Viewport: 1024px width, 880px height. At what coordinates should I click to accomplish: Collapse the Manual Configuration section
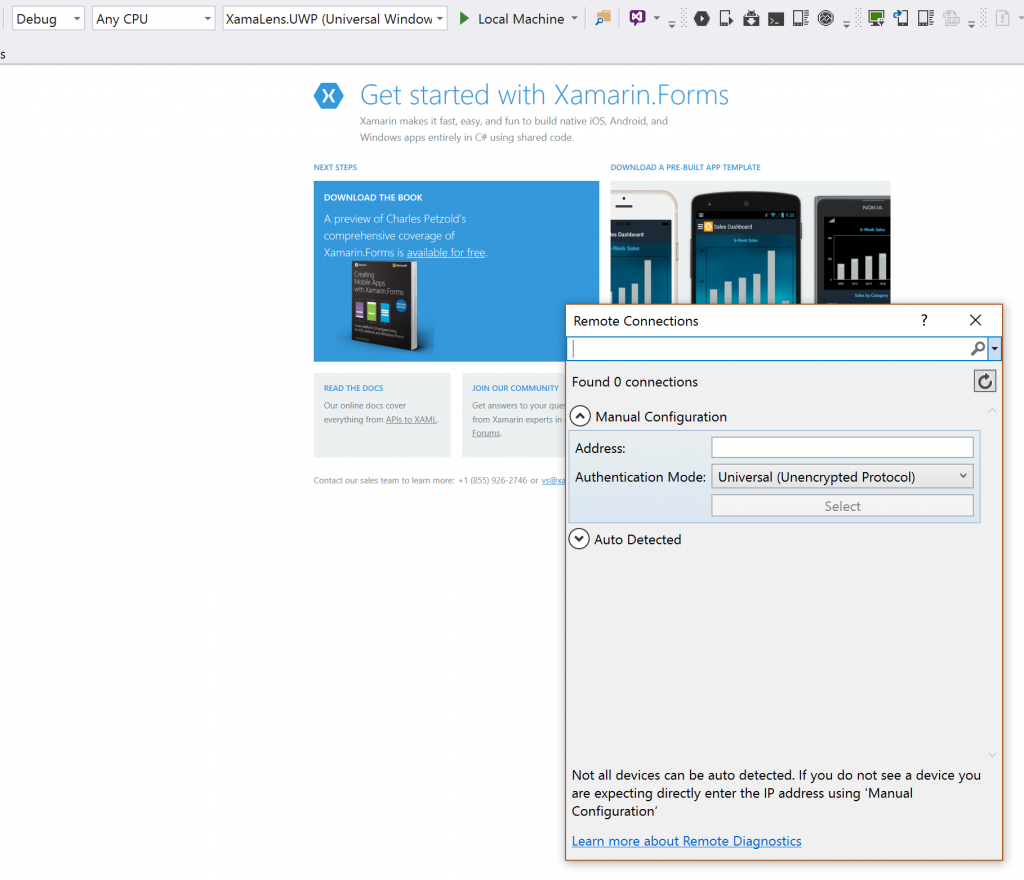click(580, 417)
